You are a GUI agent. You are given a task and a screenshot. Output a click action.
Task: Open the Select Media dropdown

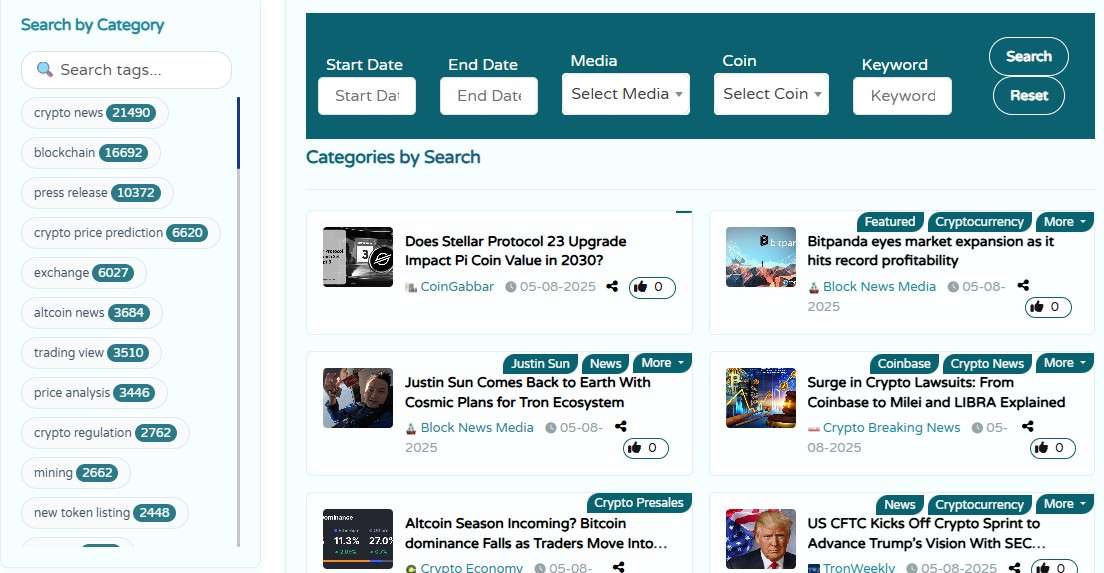point(626,94)
